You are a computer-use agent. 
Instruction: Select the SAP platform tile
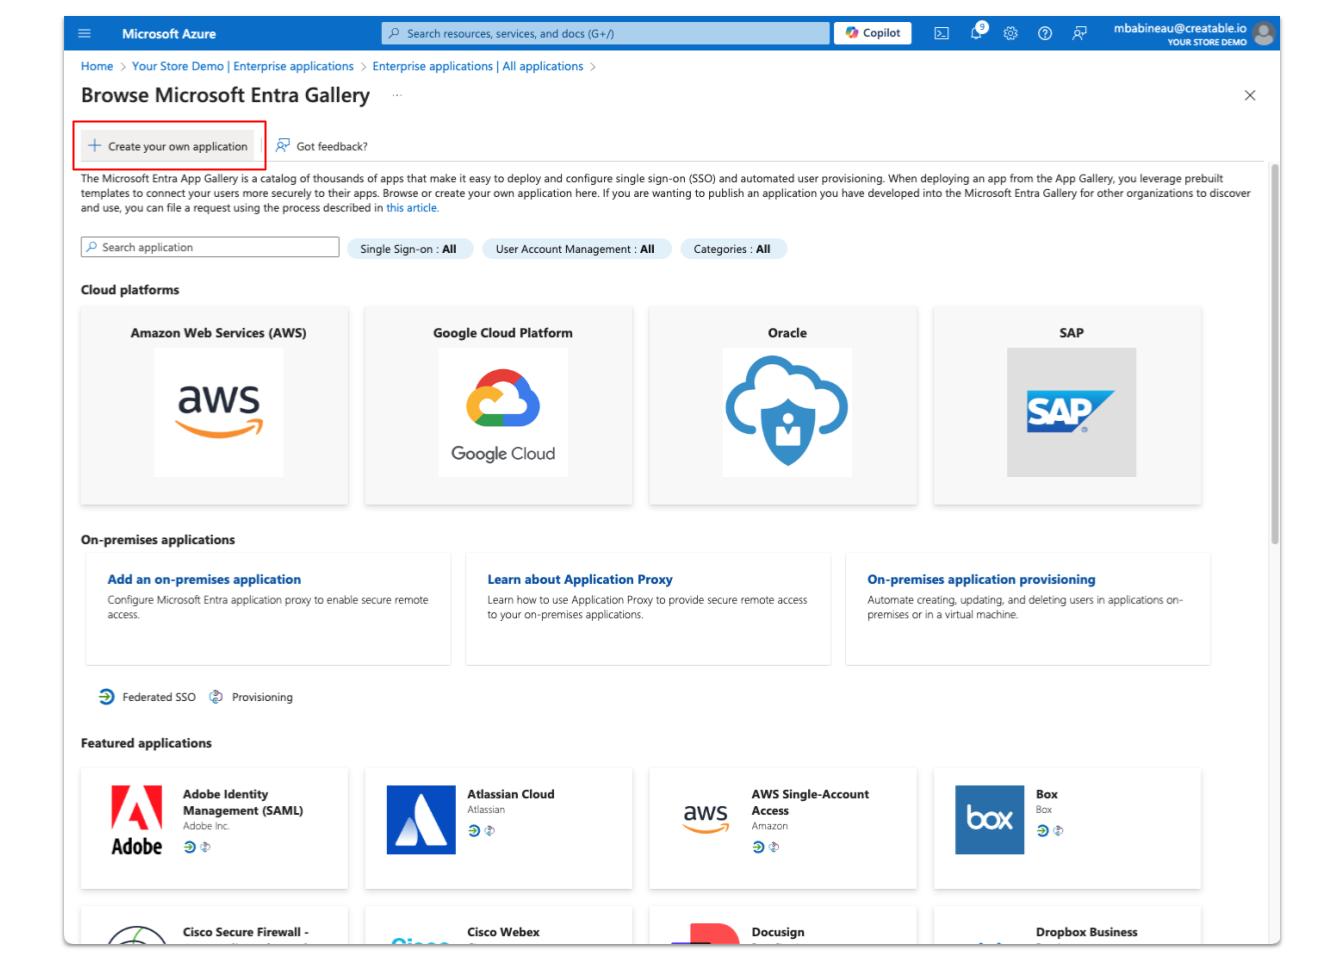coord(1068,405)
